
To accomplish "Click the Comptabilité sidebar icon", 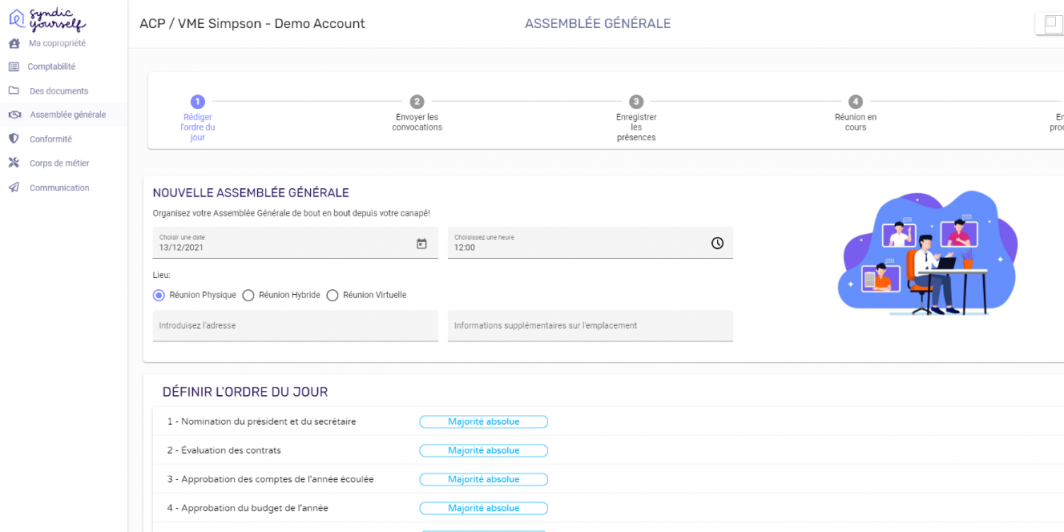I will point(14,67).
